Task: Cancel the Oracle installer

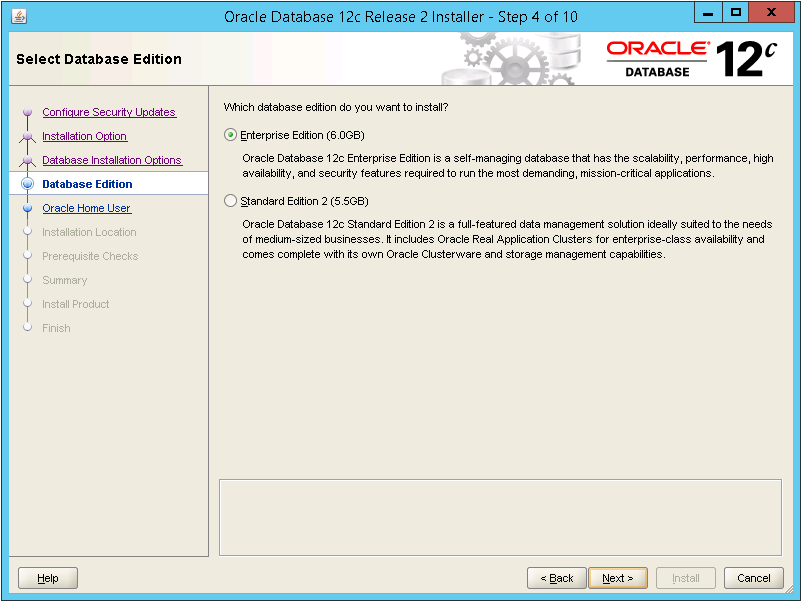Action: pyautogui.click(x=754, y=578)
